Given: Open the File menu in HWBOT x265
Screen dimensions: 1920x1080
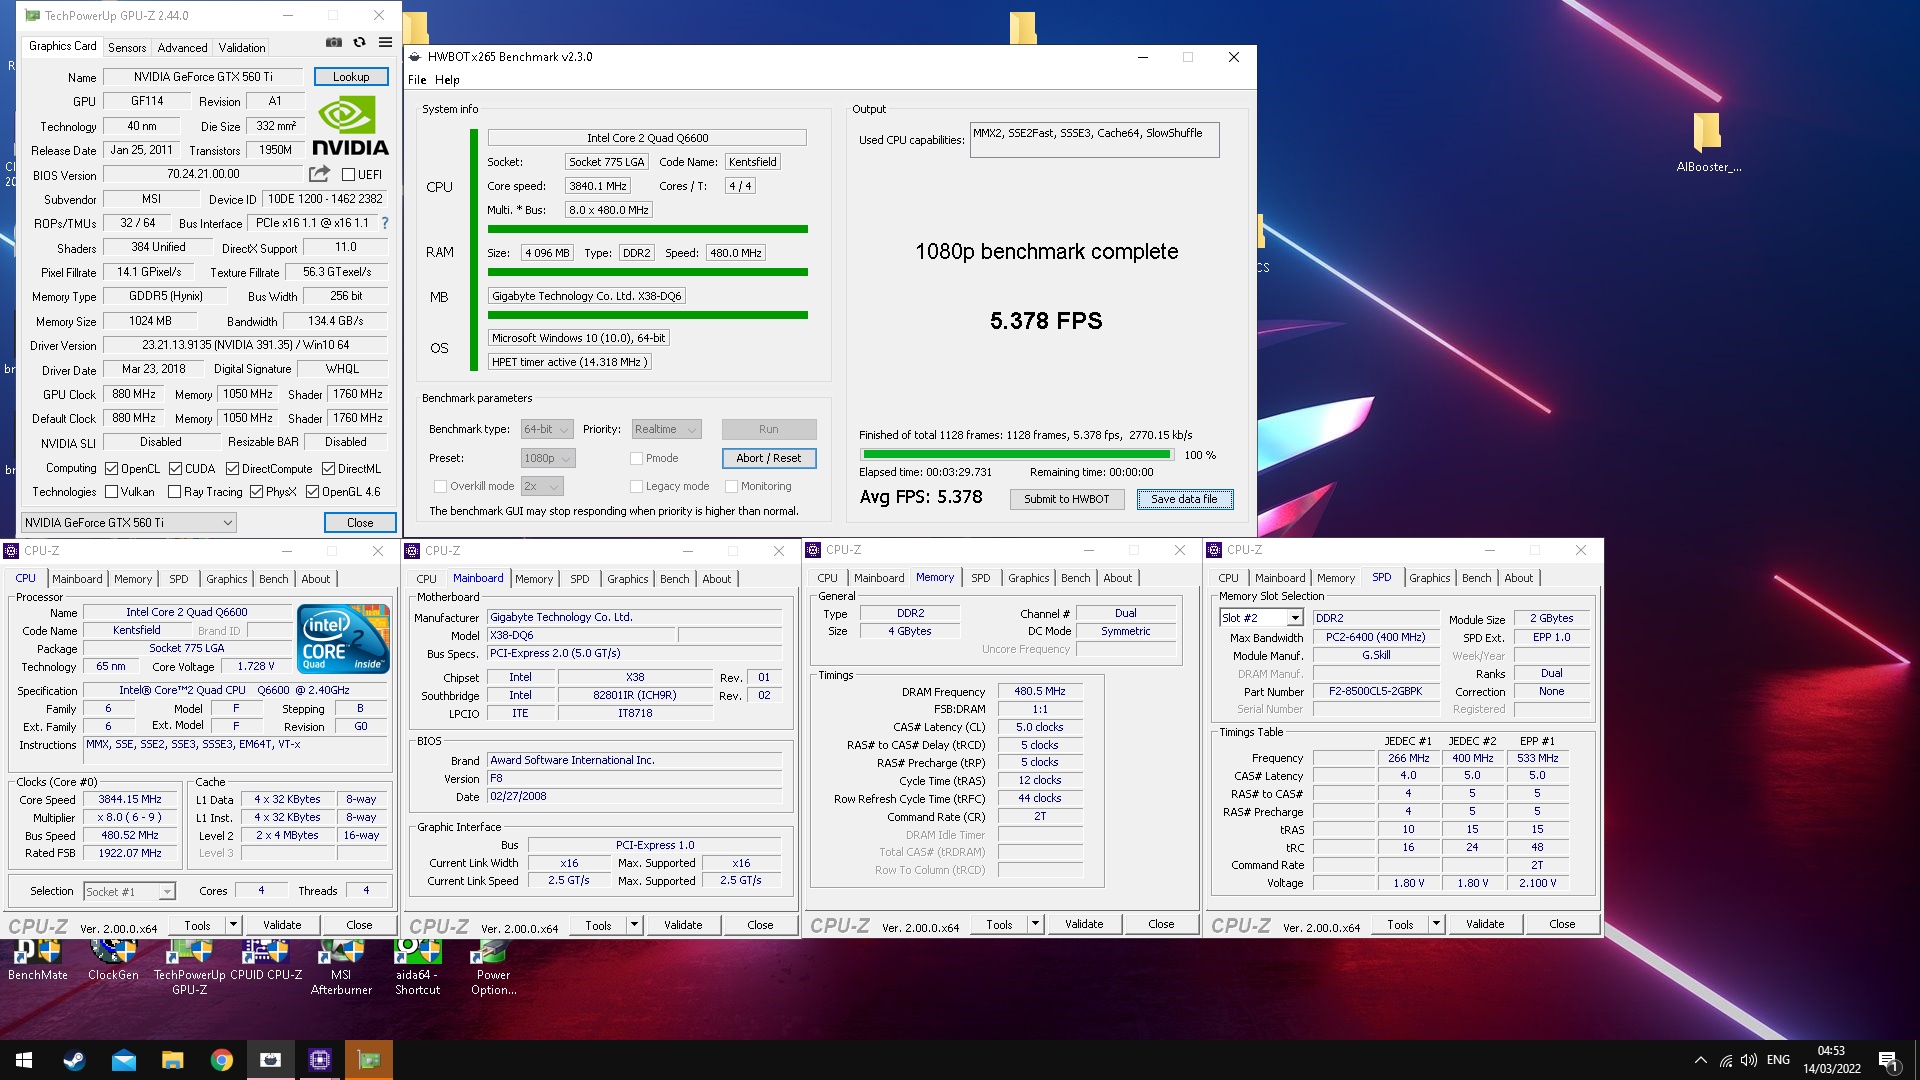Looking at the screenshot, I should 417,80.
